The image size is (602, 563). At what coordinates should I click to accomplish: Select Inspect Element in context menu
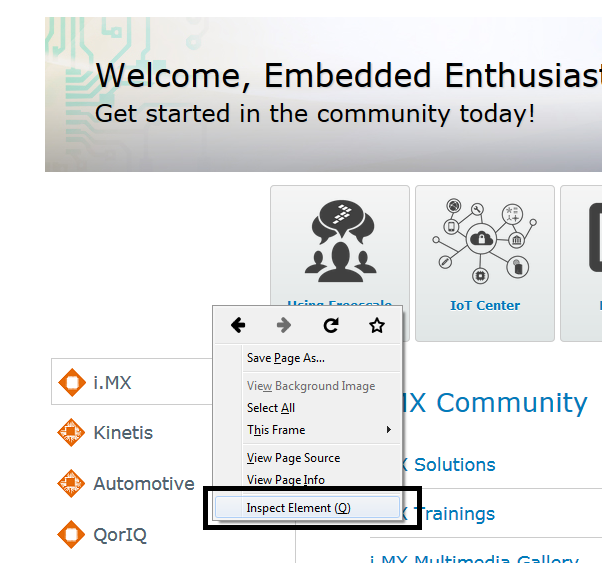(x=299, y=508)
